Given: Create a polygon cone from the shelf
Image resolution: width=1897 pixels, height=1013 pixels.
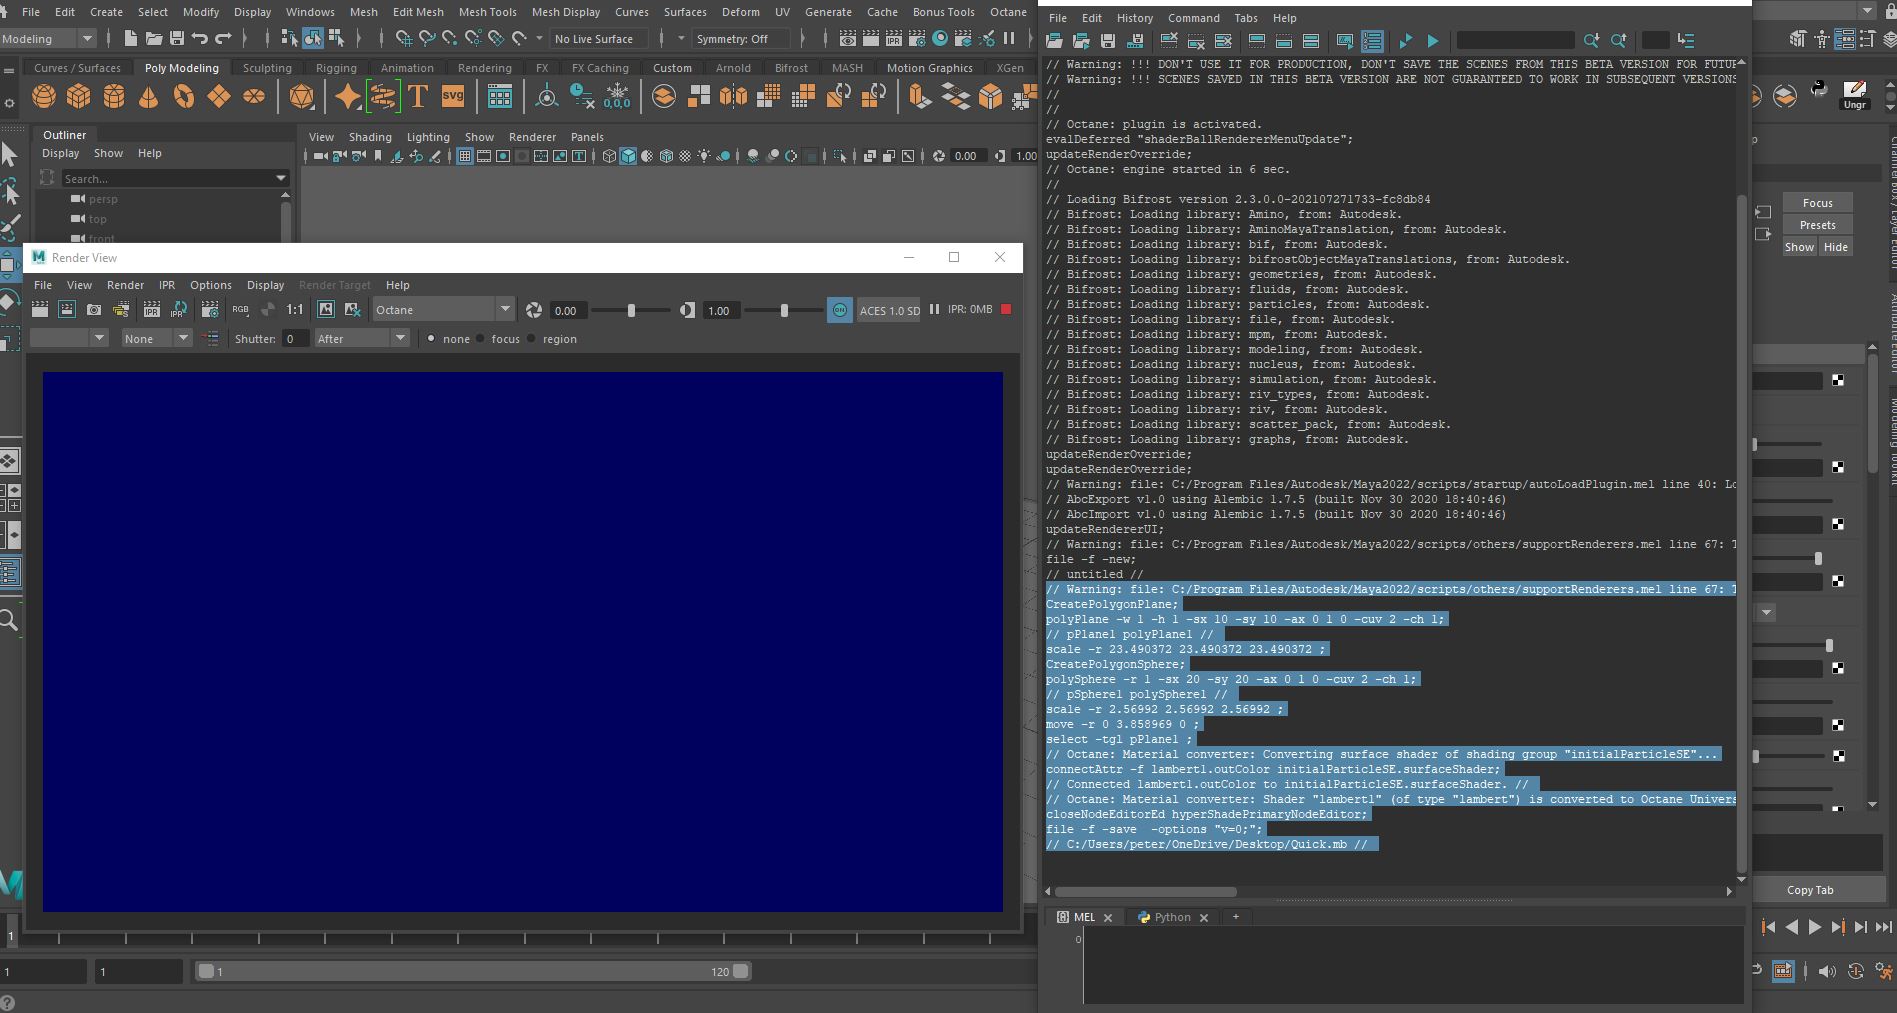Looking at the screenshot, I should coord(149,97).
